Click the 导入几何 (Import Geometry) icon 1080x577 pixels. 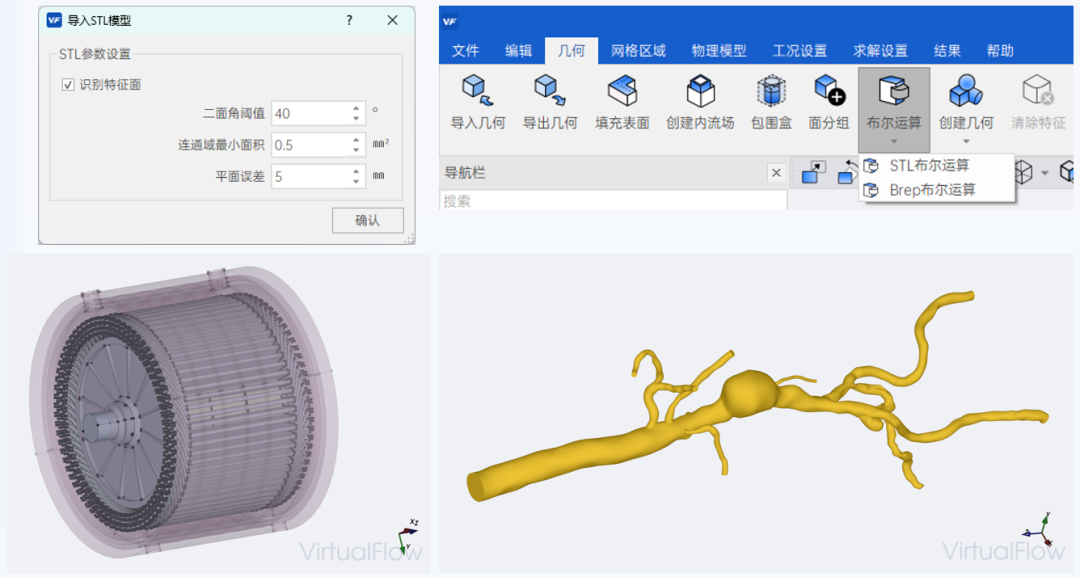(x=477, y=92)
